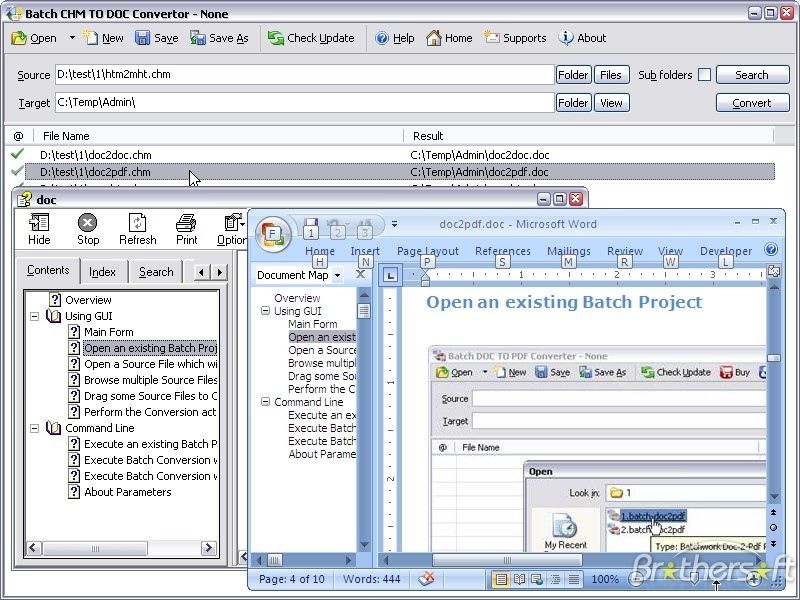Click the Open icon in main toolbar
Screen dimensions: 800x600
(19, 38)
